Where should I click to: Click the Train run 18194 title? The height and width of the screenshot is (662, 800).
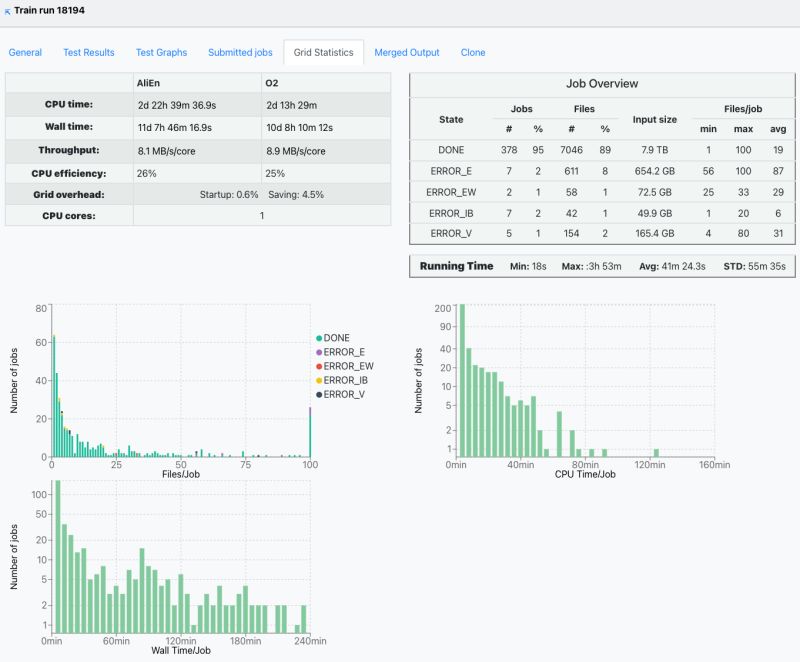[x=49, y=10]
